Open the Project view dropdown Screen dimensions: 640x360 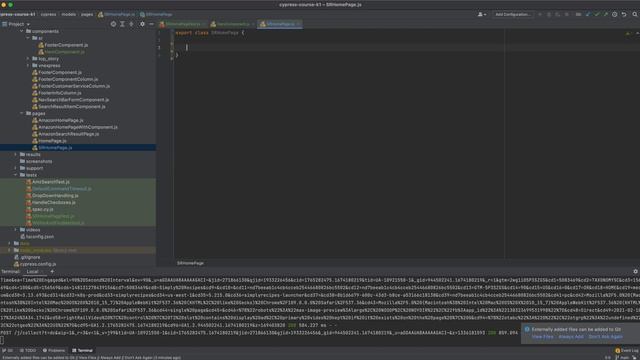(16, 24)
